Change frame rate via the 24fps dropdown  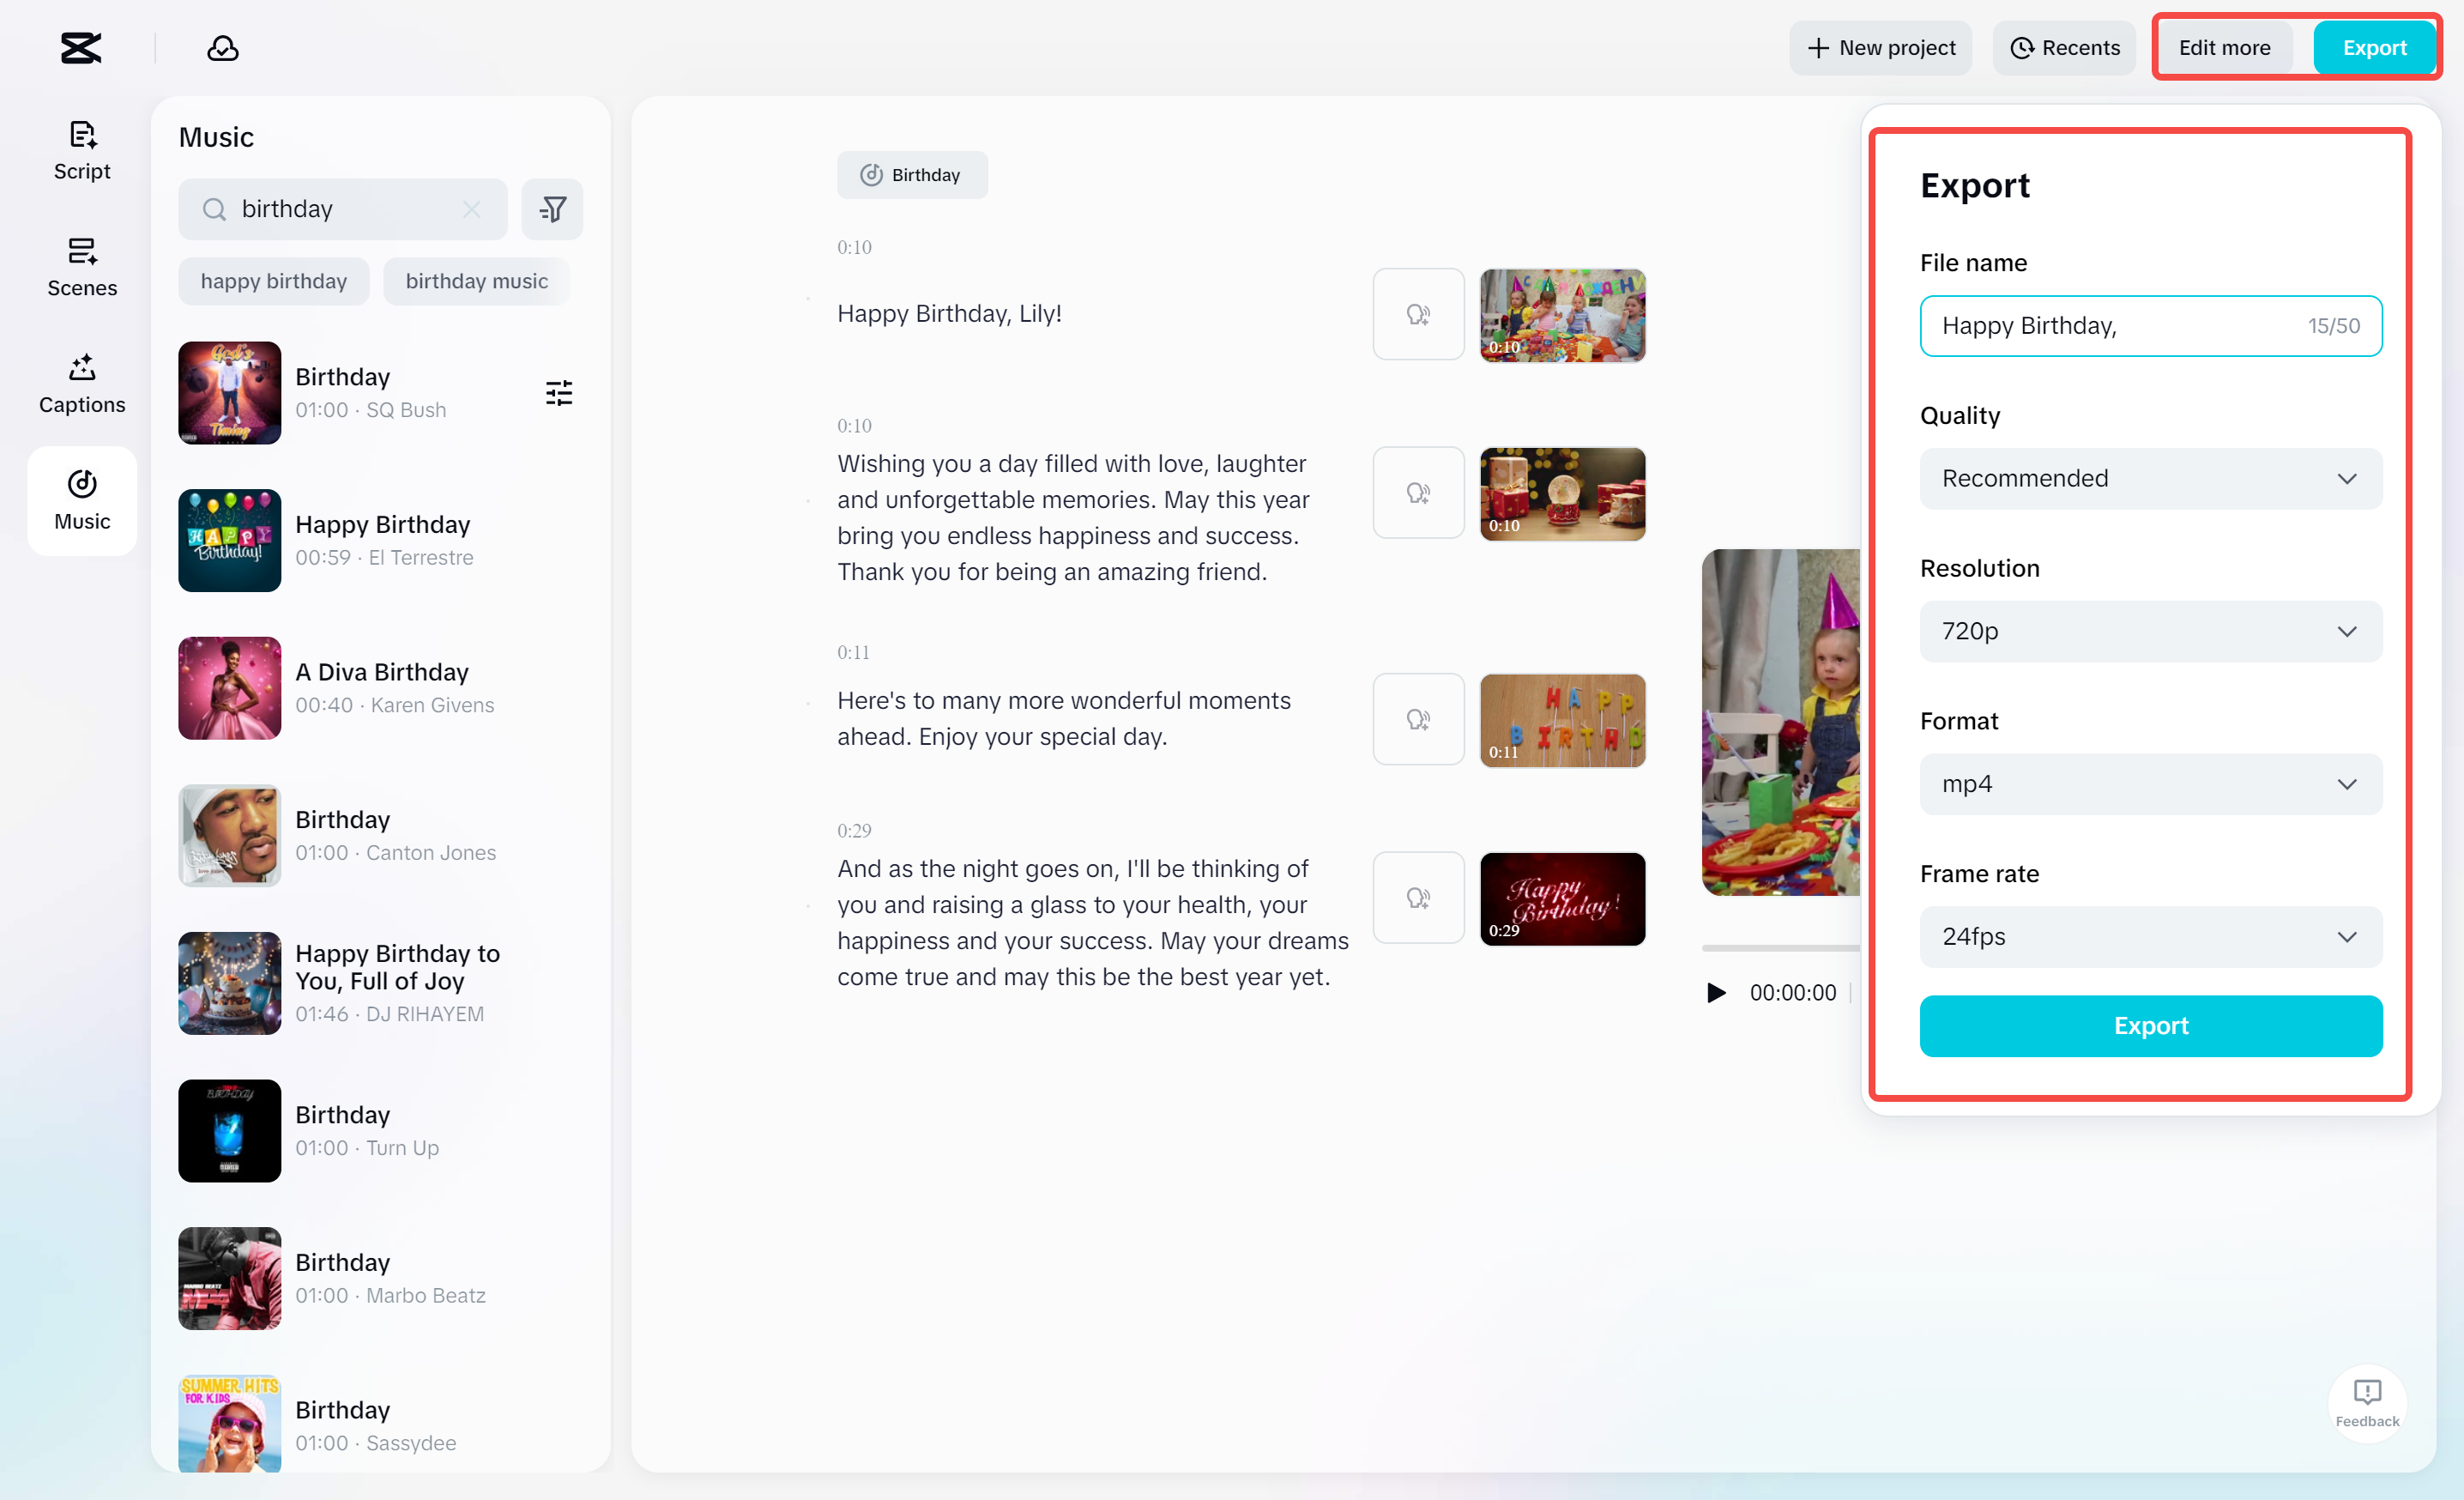pyautogui.click(x=2150, y=937)
